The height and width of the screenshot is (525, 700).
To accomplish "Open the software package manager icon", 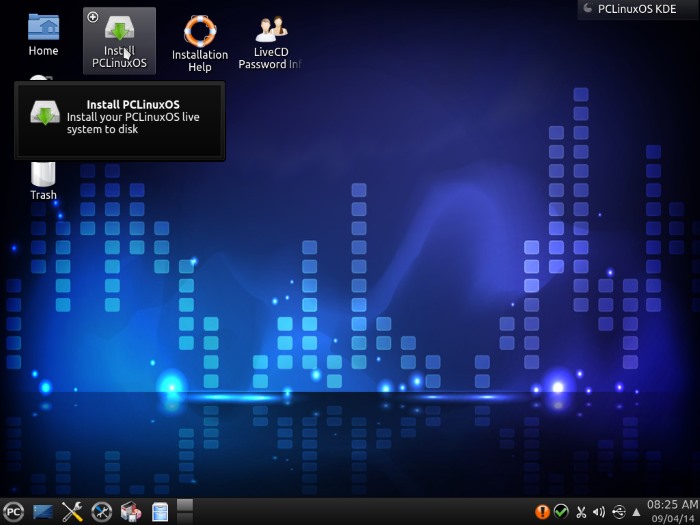I will pyautogui.click(x=130, y=512).
